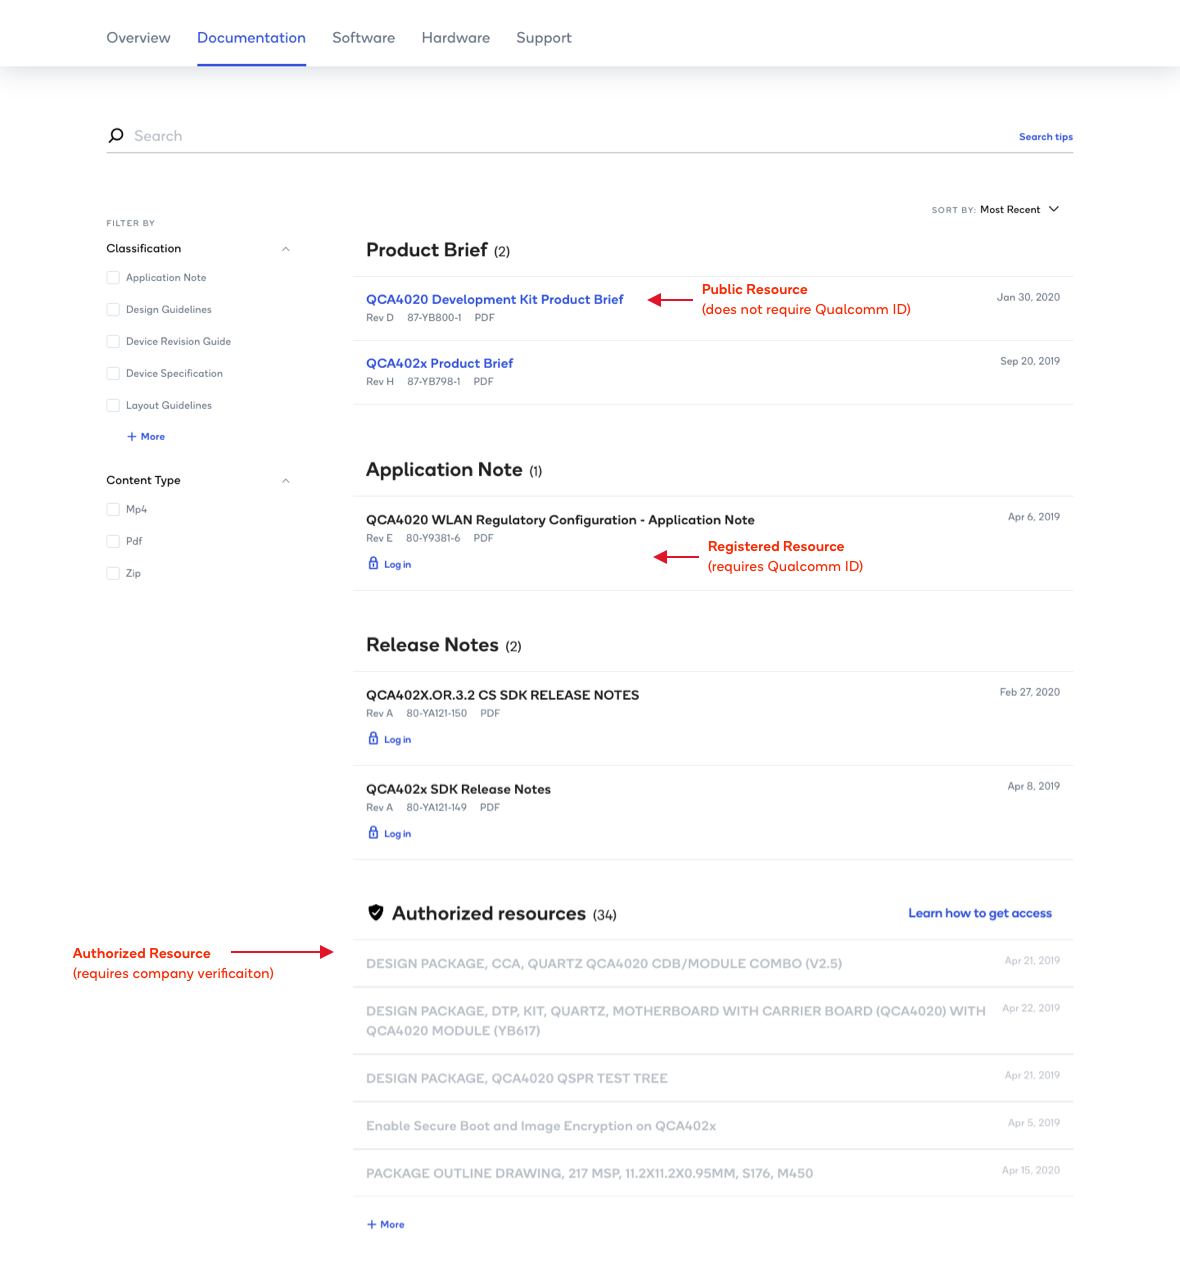Enable the Application Note filter checkbox
Viewport: 1180px width, 1281px height.
[x=113, y=278]
